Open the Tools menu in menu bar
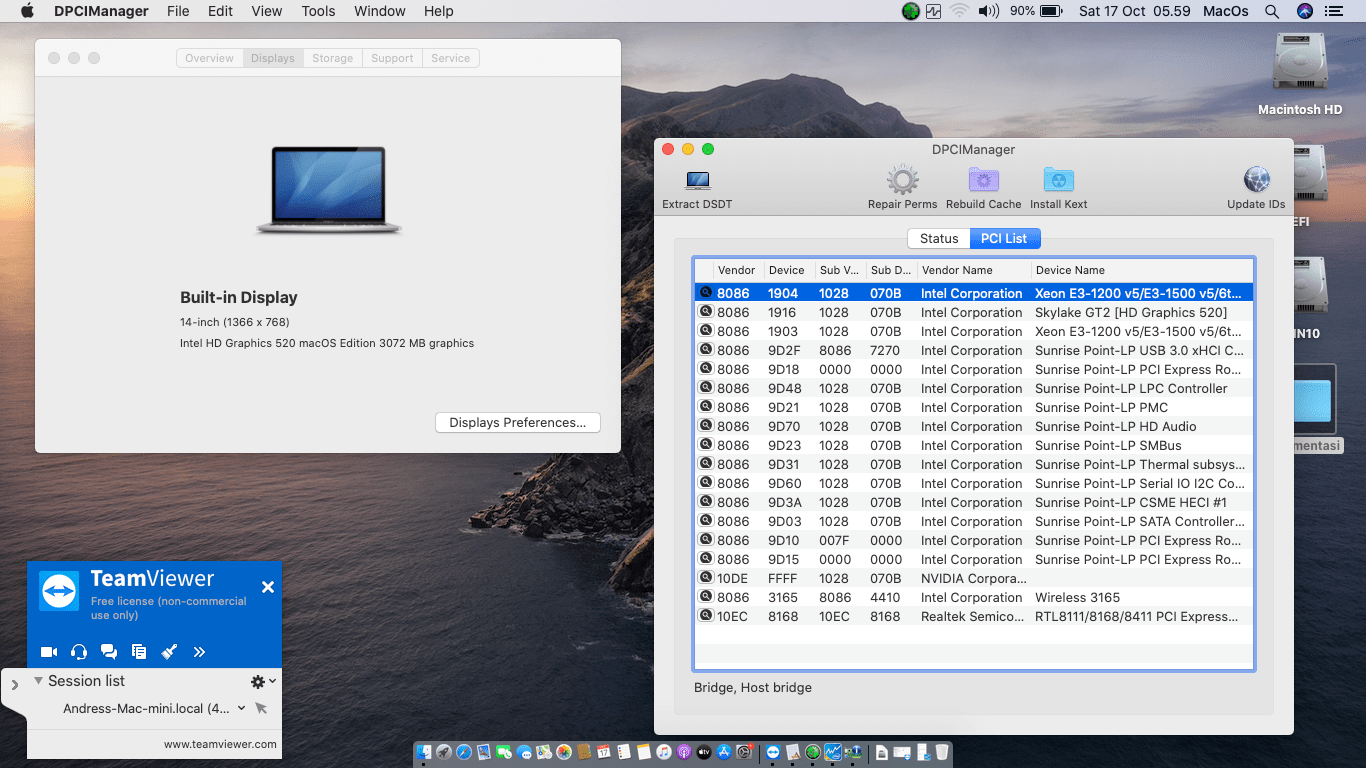Image resolution: width=1366 pixels, height=768 pixels. coord(318,11)
